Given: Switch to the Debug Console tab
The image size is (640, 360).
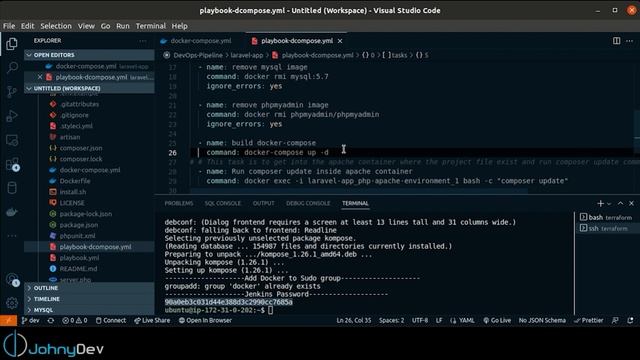Looking at the screenshot, I should 308,203.
